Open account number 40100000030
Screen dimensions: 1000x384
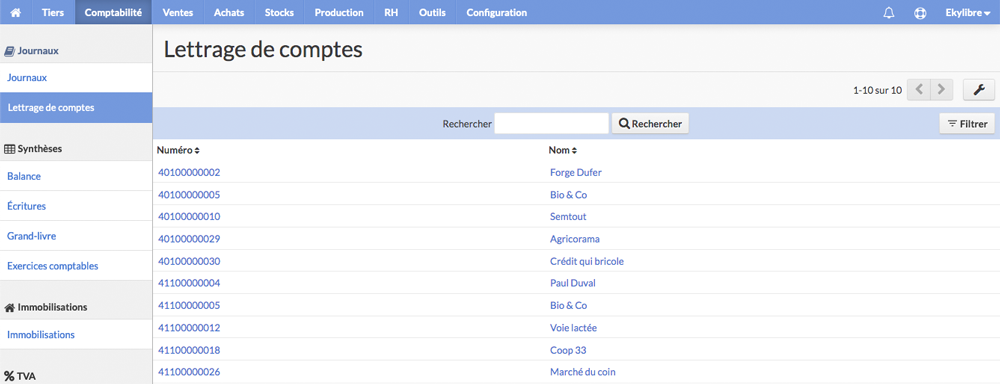pyautogui.click(x=189, y=261)
